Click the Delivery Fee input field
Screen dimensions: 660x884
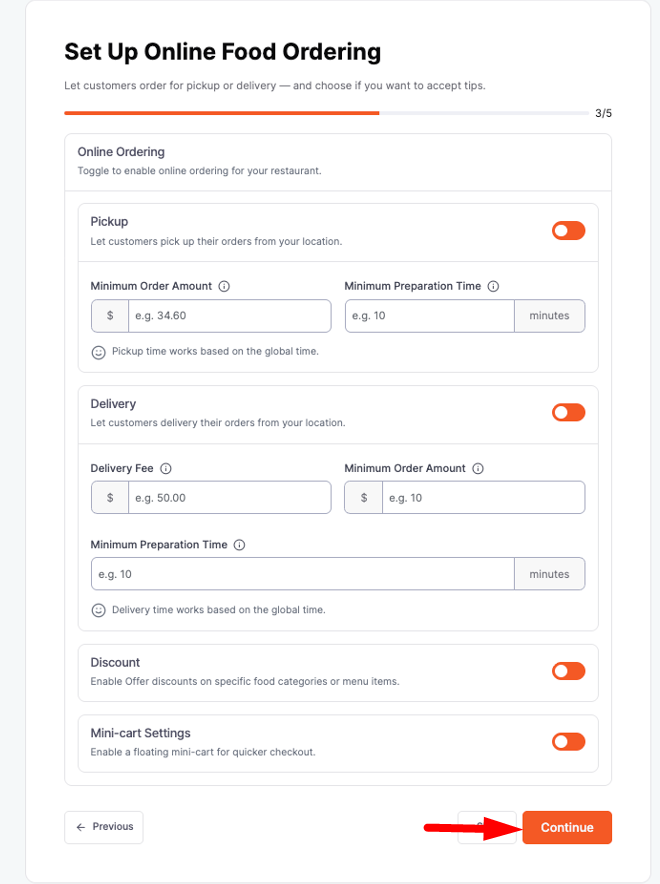click(x=229, y=498)
